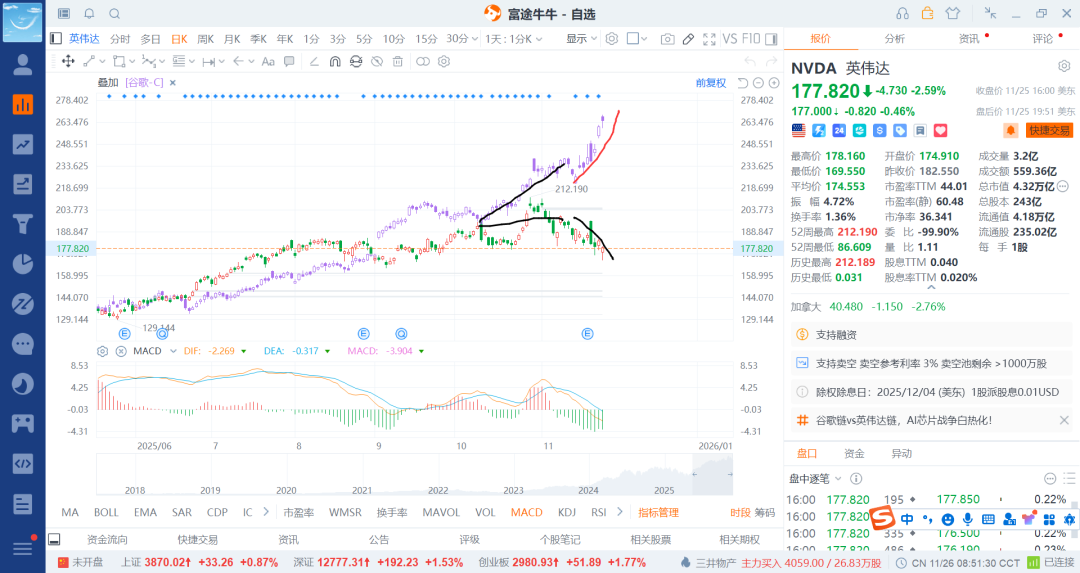Open the 24-hour trading badge icon
The height and width of the screenshot is (573, 1080).
click(x=839, y=130)
